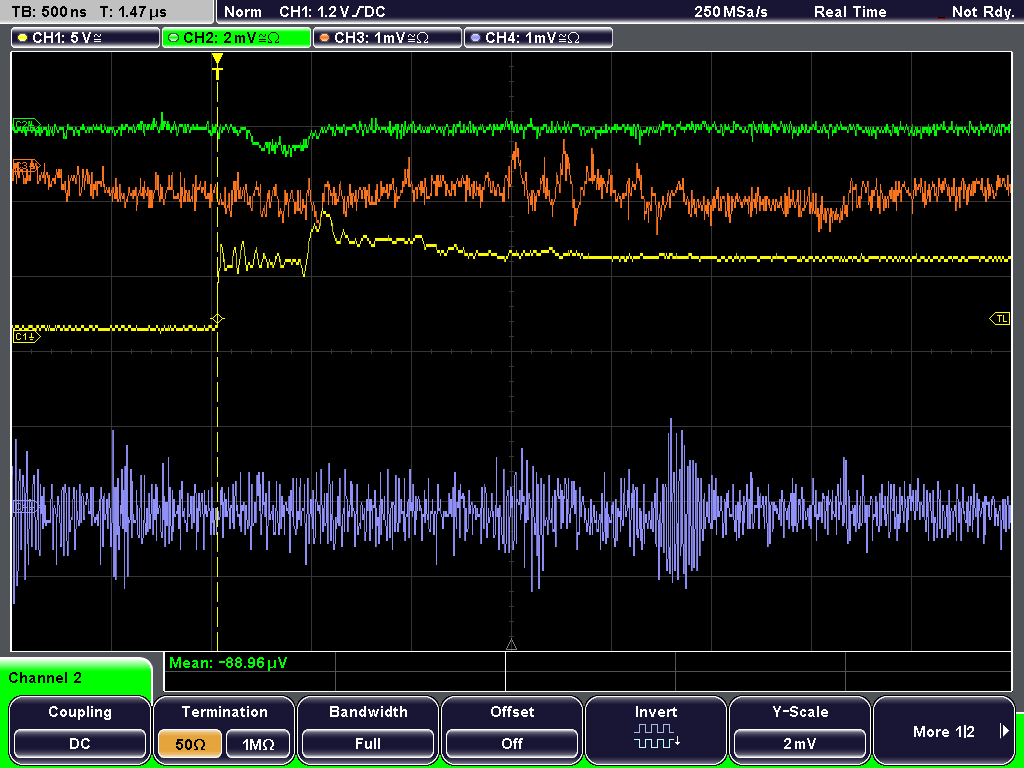Viewport: 1024px width, 768px height.
Task: Click the Norm trigger mode label
Action: click(x=242, y=12)
